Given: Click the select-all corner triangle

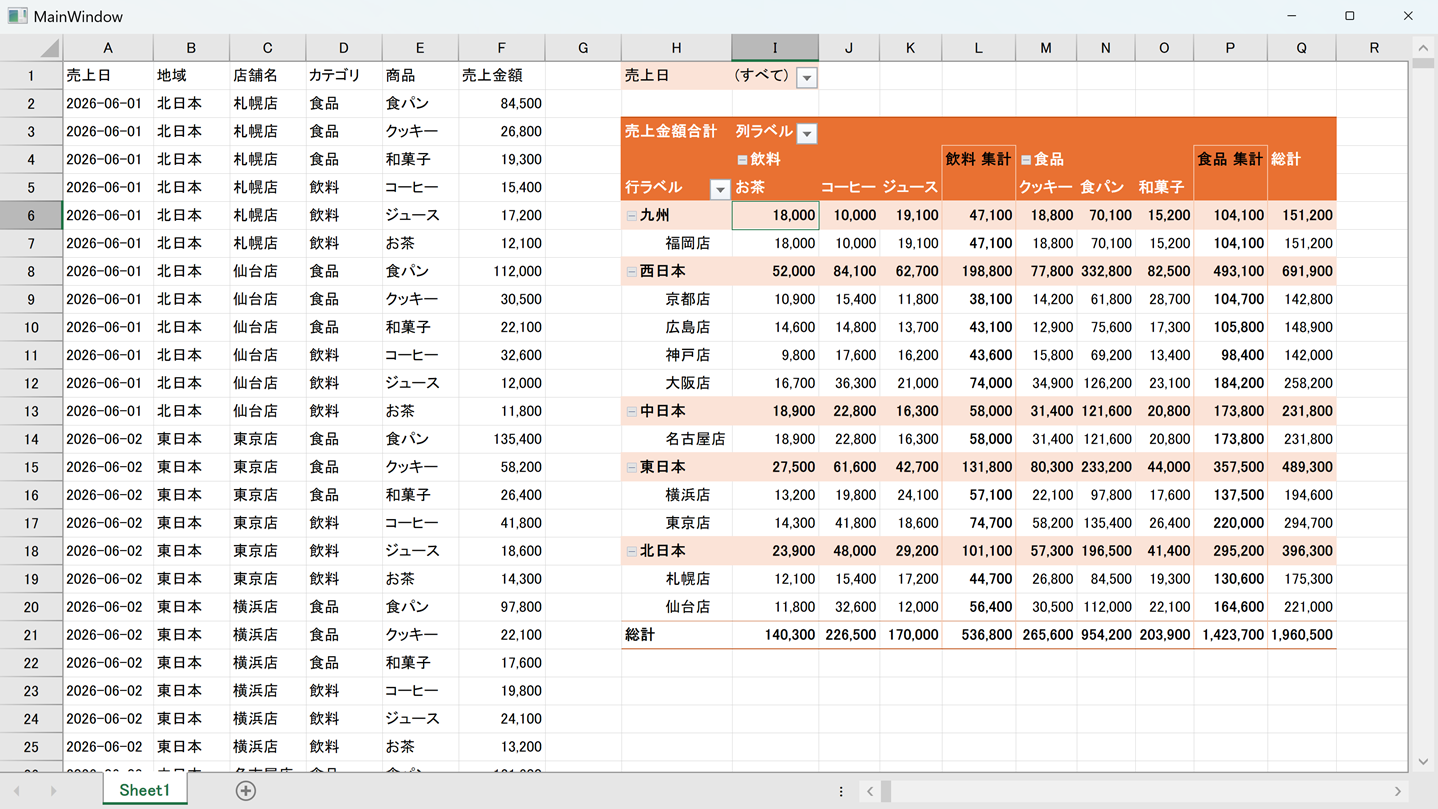Looking at the screenshot, I should (49, 48).
